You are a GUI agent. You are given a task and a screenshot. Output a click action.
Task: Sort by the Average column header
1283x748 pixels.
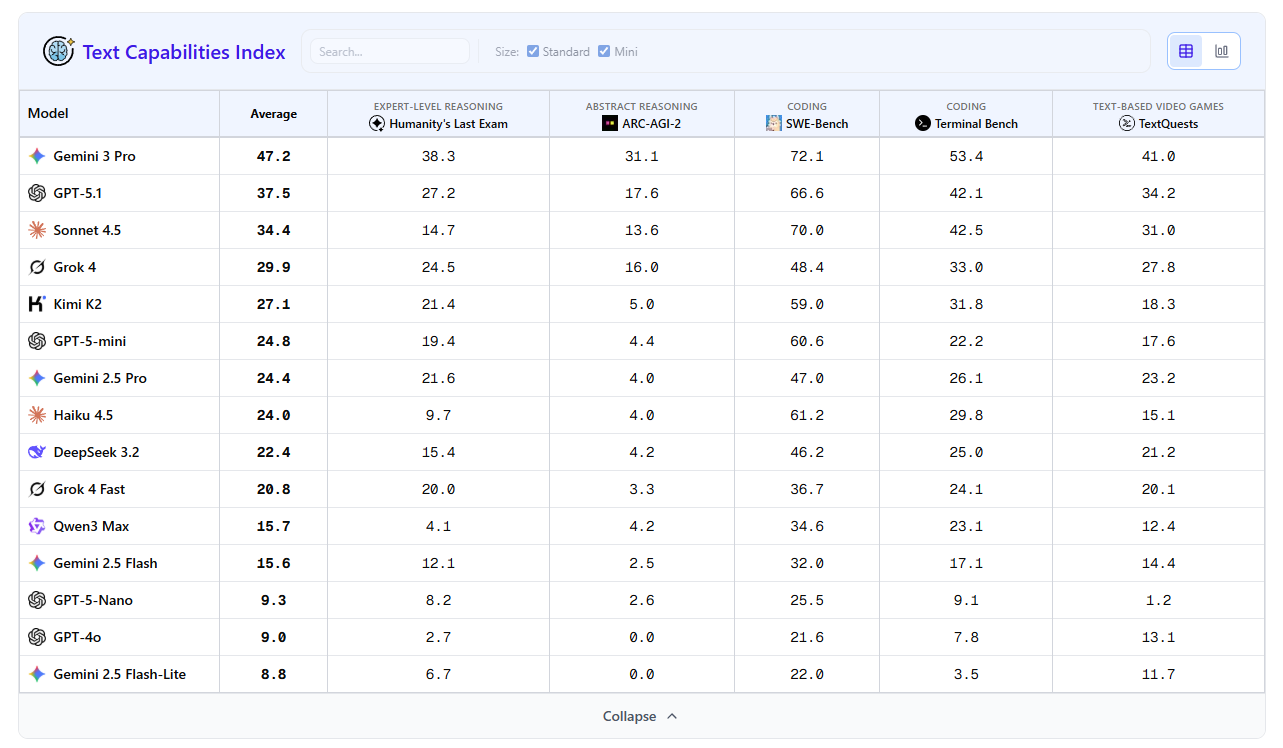click(x=273, y=114)
